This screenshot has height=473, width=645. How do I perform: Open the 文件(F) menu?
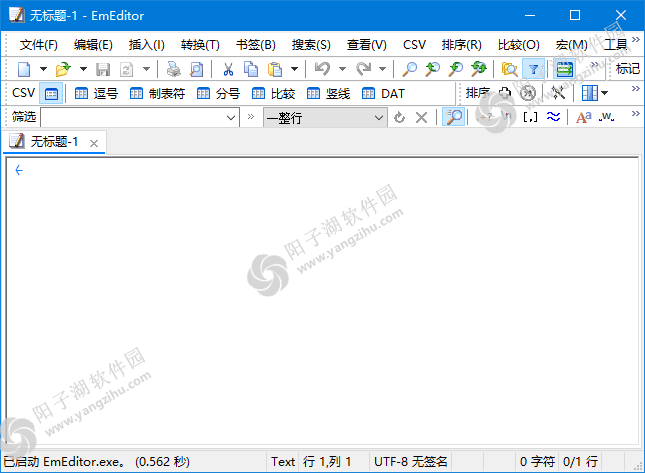pyautogui.click(x=39, y=44)
